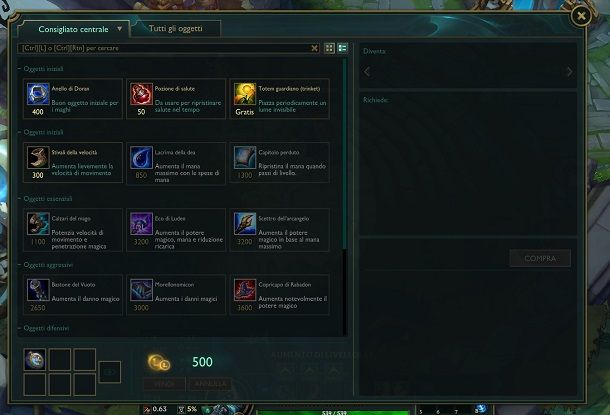The height and width of the screenshot is (415, 610).
Task: Select the Anello di Doran item icon
Action: click(38, 94)
